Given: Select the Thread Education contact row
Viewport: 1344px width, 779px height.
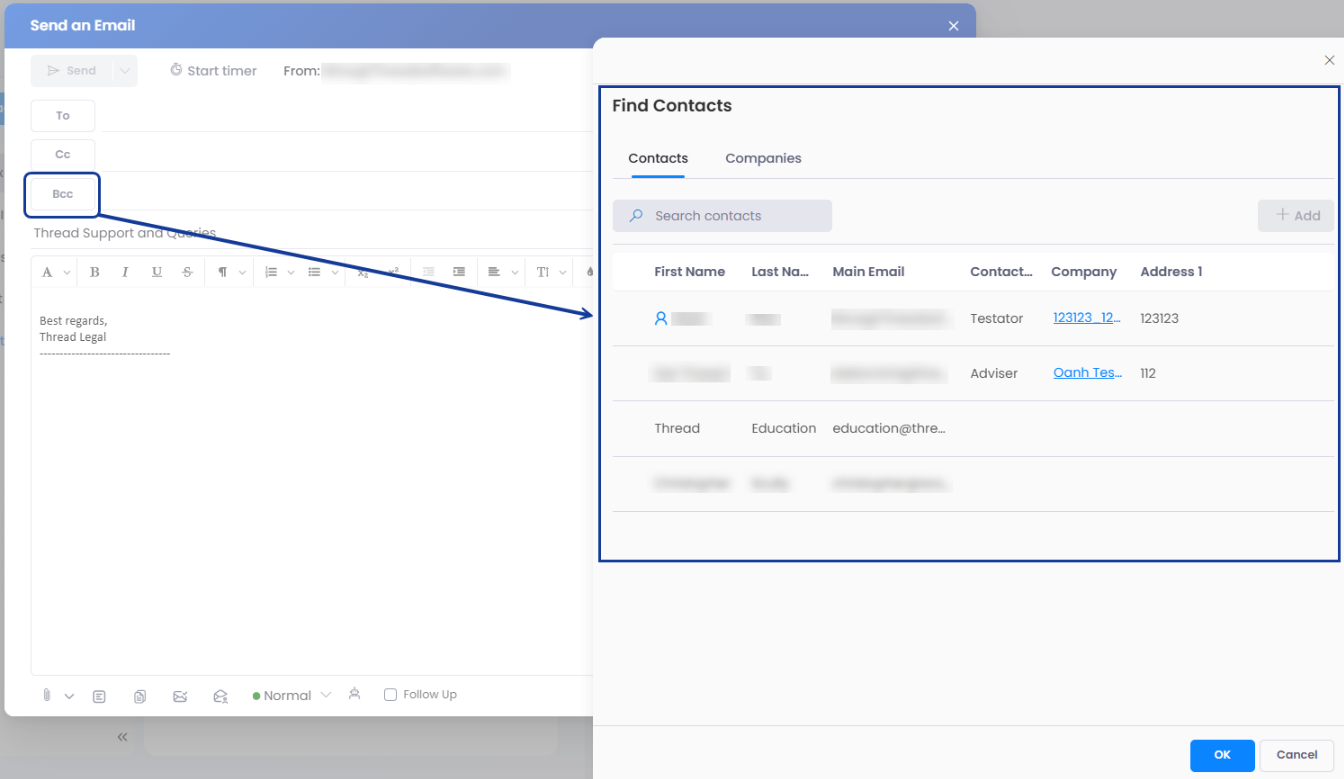Looking at the screenshot, I should coord(800,429).
